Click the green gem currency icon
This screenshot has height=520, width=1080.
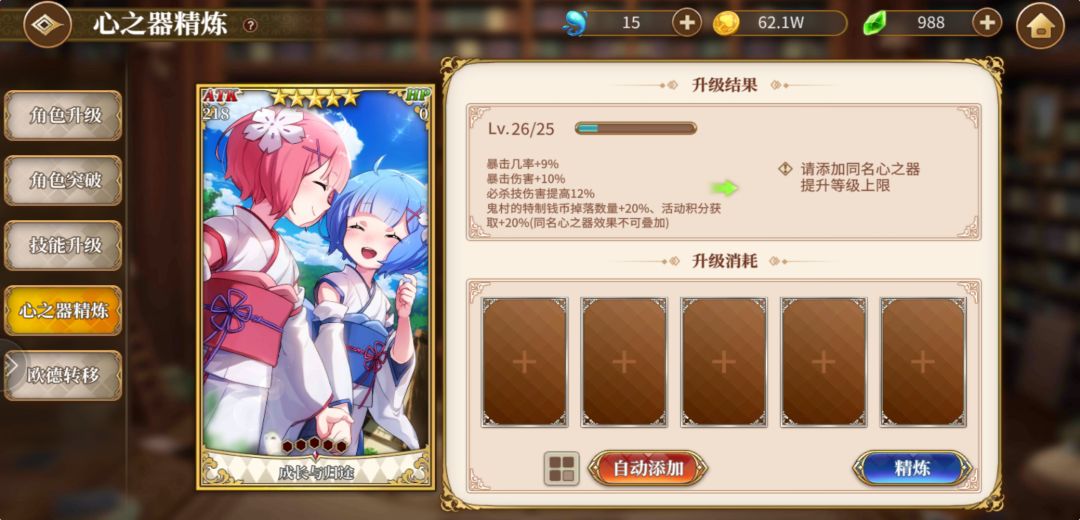click(x=874, y=23)
